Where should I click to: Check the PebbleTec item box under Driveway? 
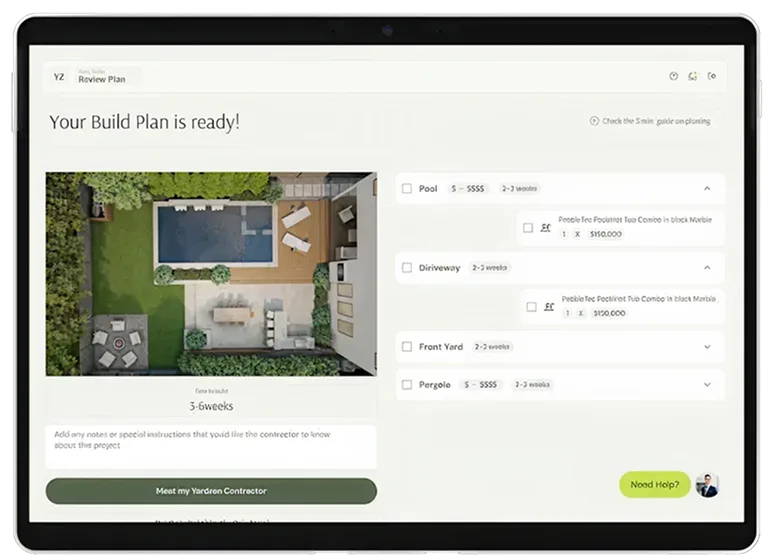pyautogui.click(x=531, y=307)
